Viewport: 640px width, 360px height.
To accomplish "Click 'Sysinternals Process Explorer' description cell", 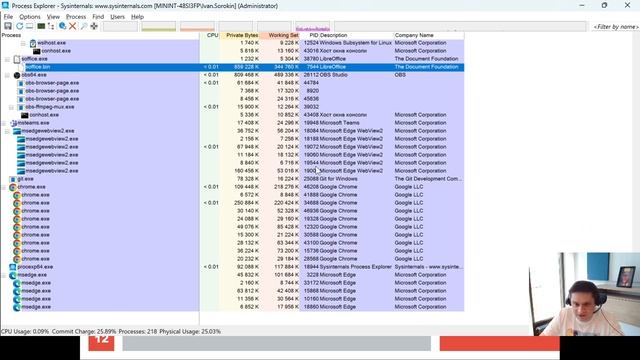I will (356, 267).
